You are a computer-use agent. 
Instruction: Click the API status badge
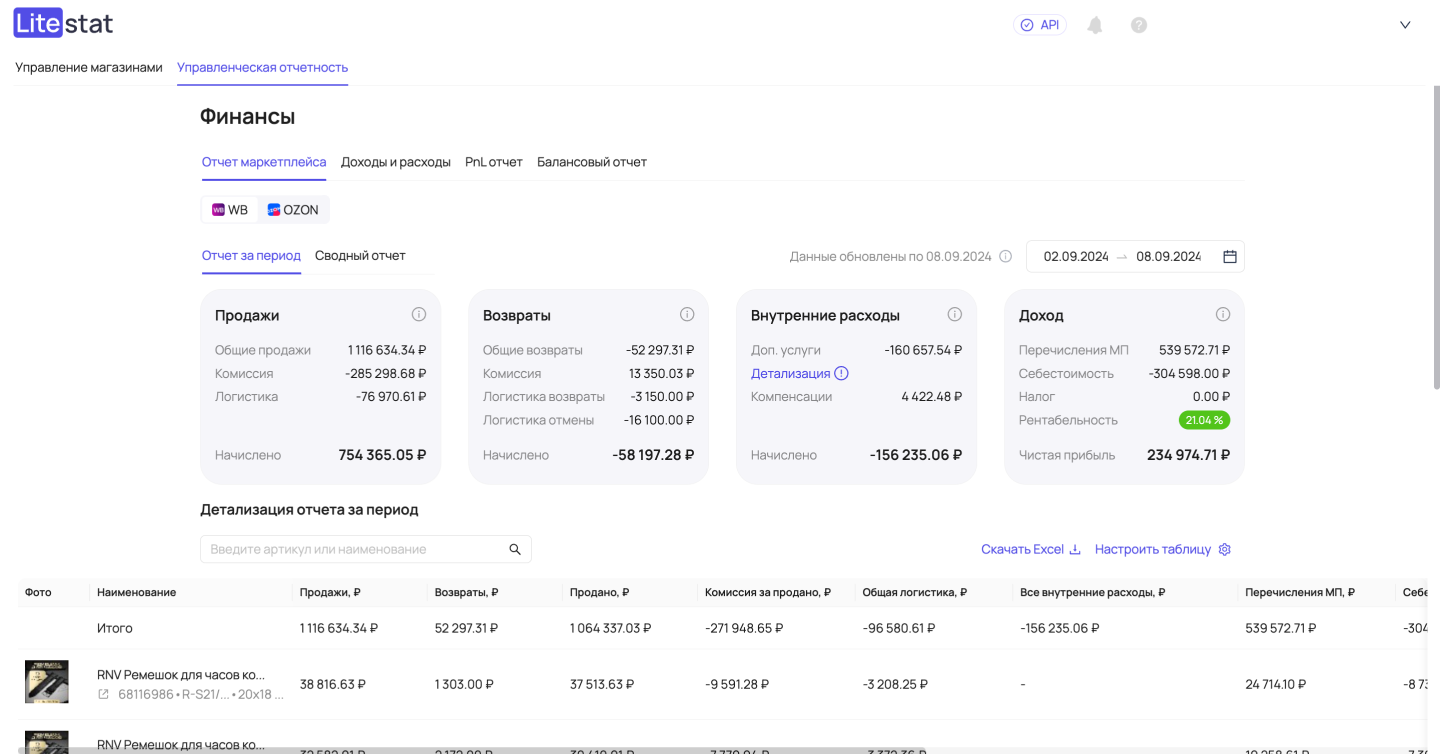point(1040,25)
